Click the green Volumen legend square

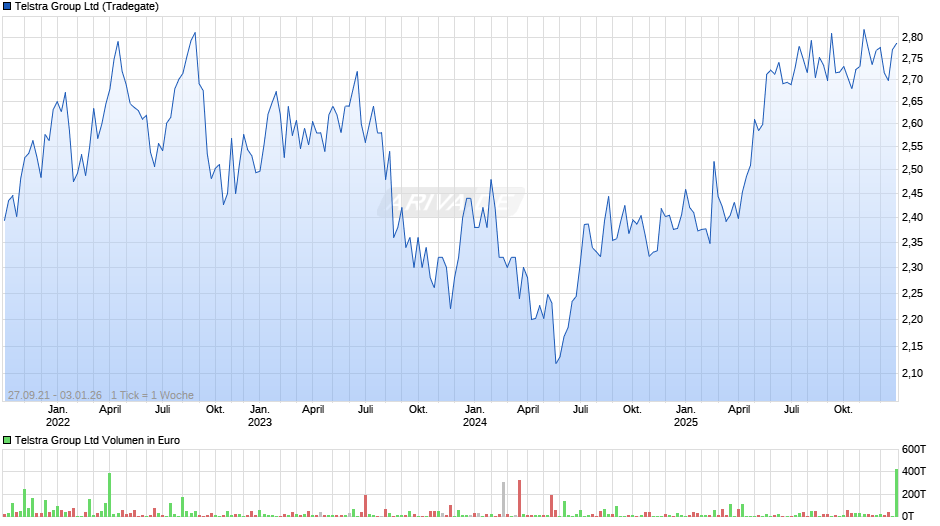[x=7, y=440]
